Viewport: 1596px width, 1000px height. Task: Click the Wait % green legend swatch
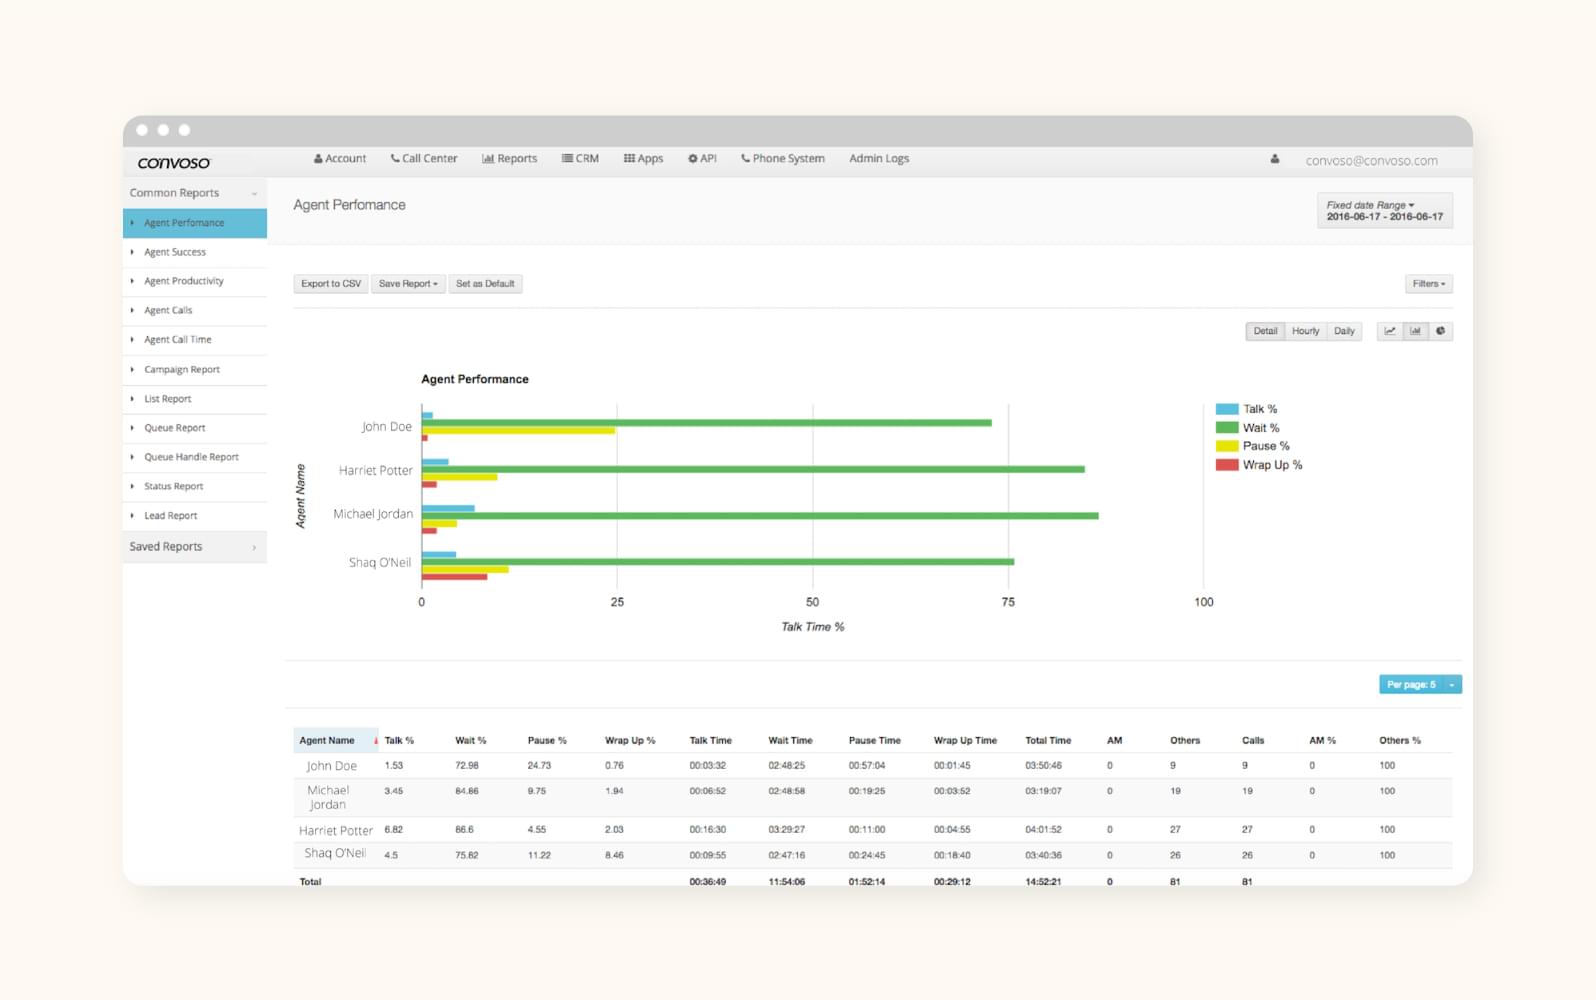coord(1227,428)
